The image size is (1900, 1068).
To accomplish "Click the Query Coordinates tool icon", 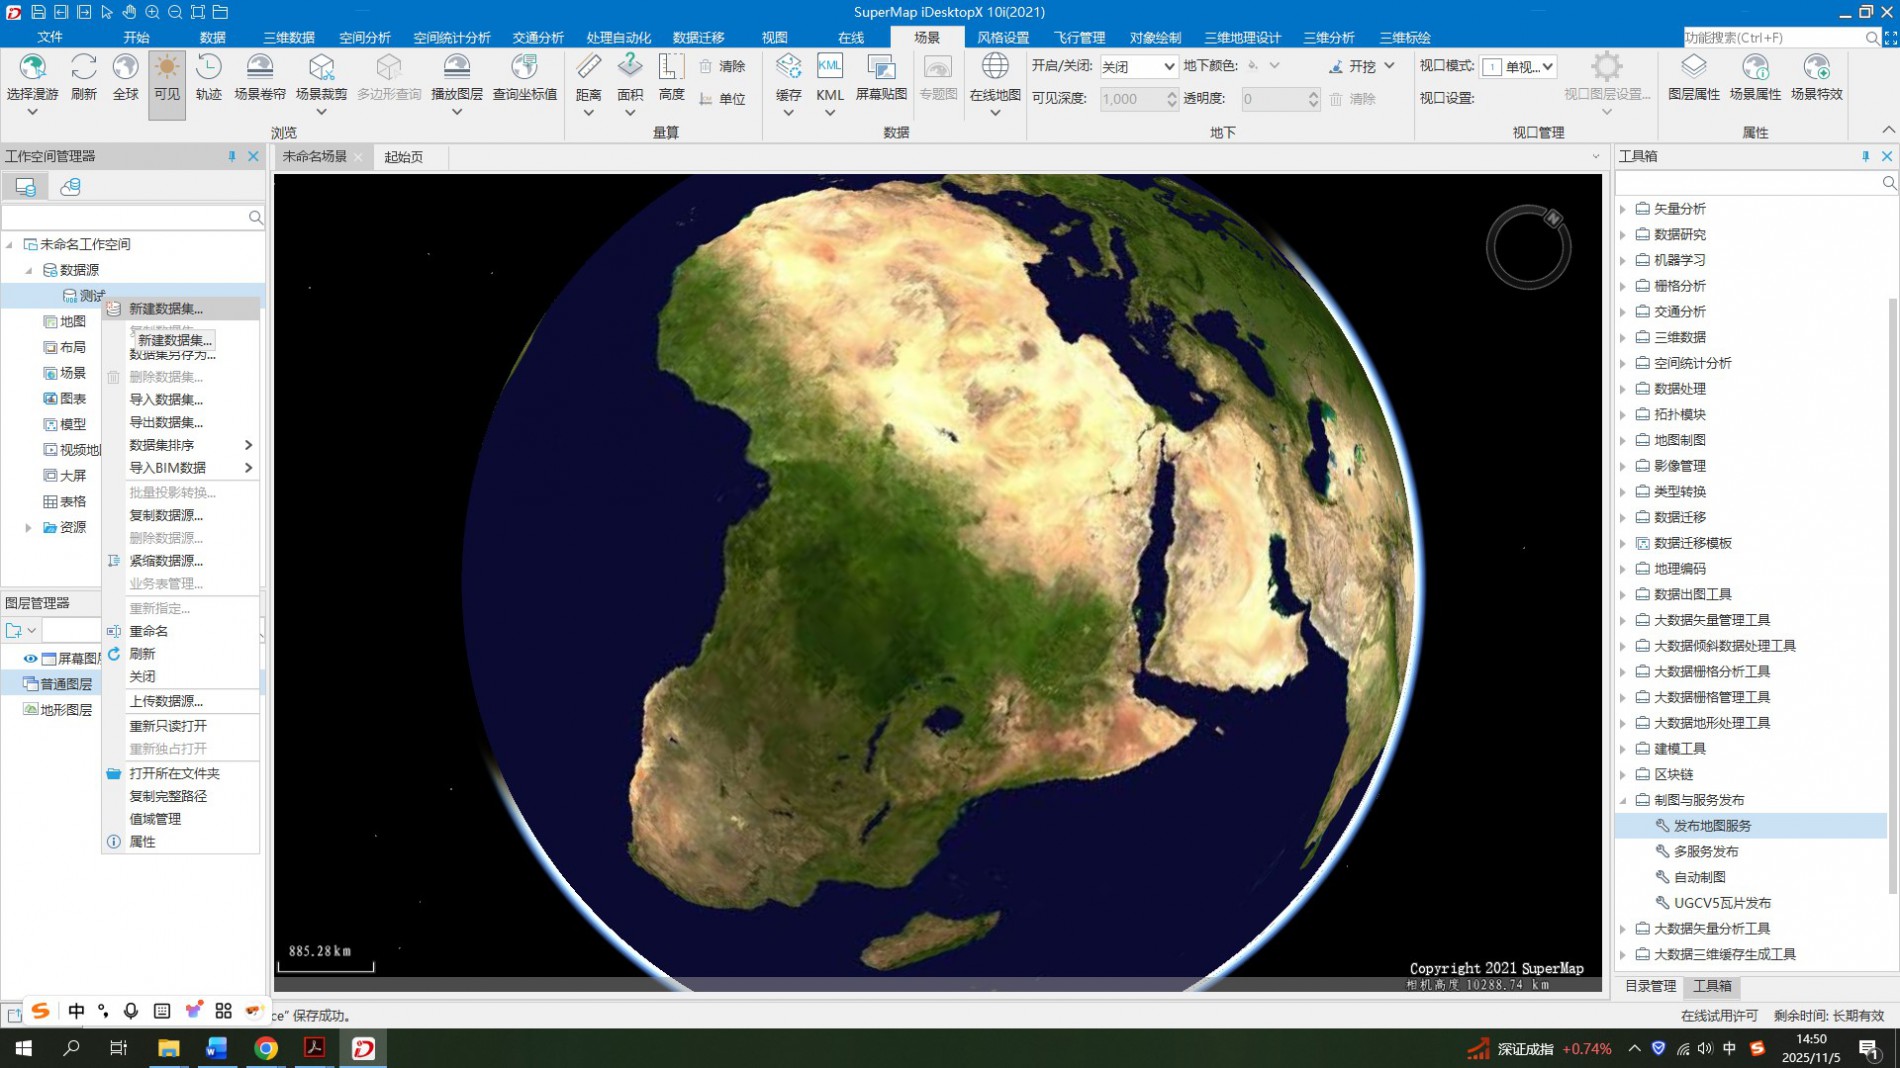I will click(x=524, y=68).
